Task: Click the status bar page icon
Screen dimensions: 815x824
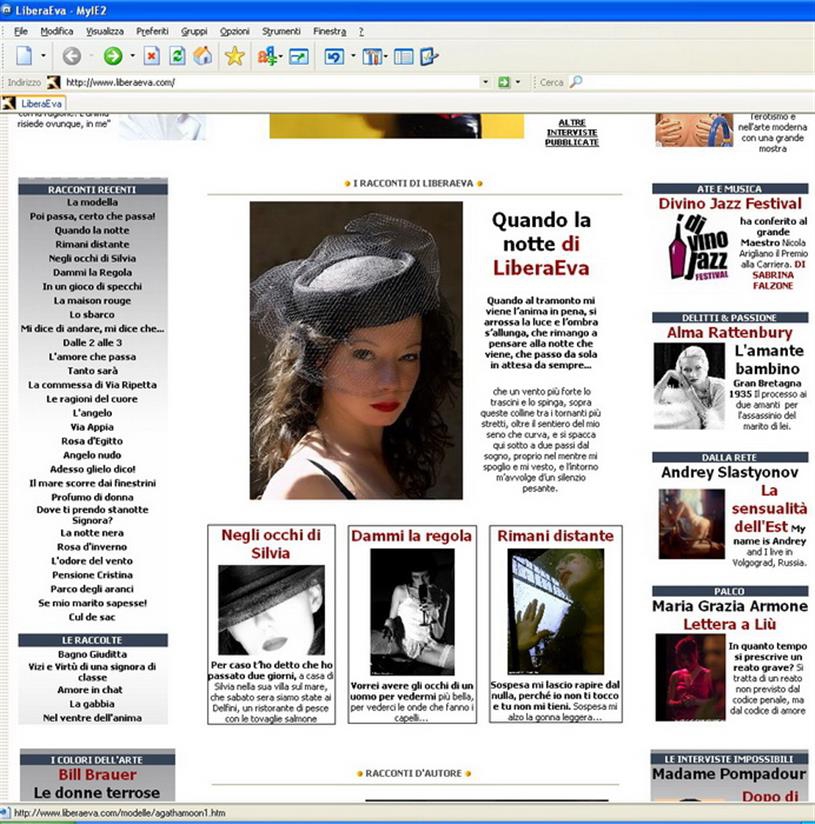Action: click(5, 813)
